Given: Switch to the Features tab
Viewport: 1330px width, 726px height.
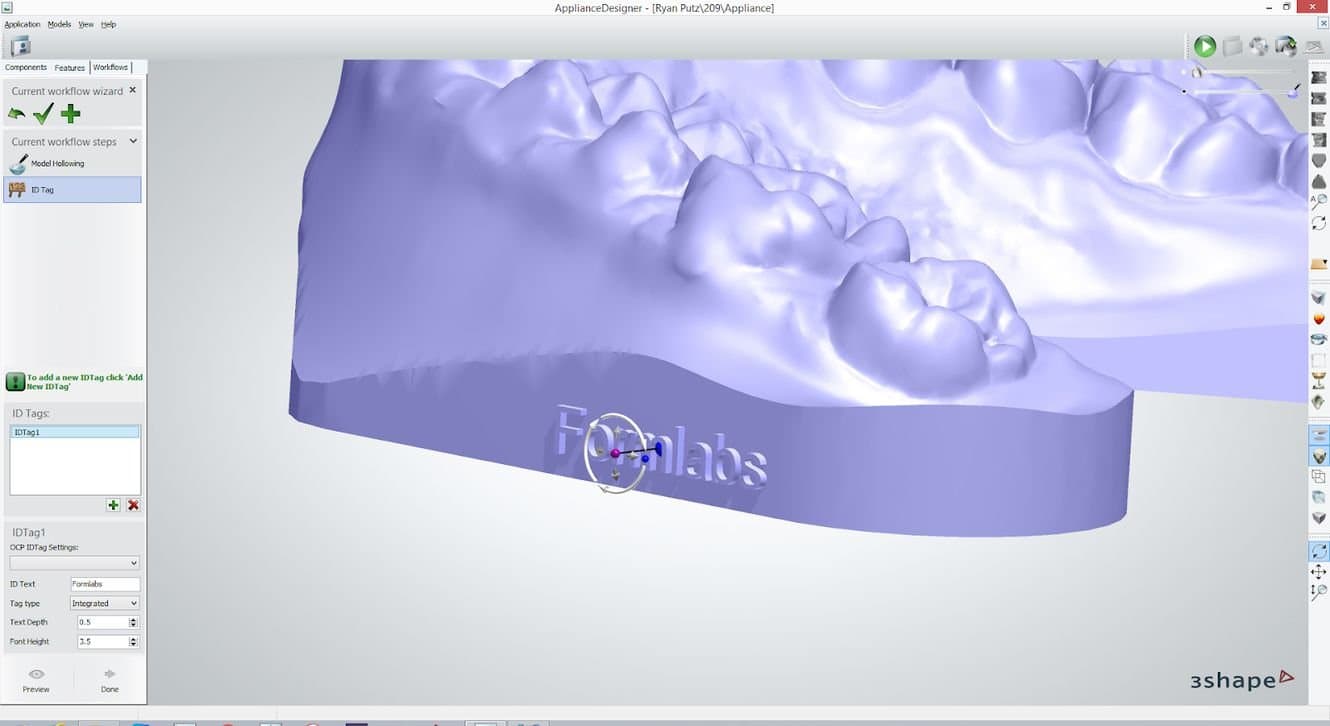Looking at the screenshot, I should [70, 67].
